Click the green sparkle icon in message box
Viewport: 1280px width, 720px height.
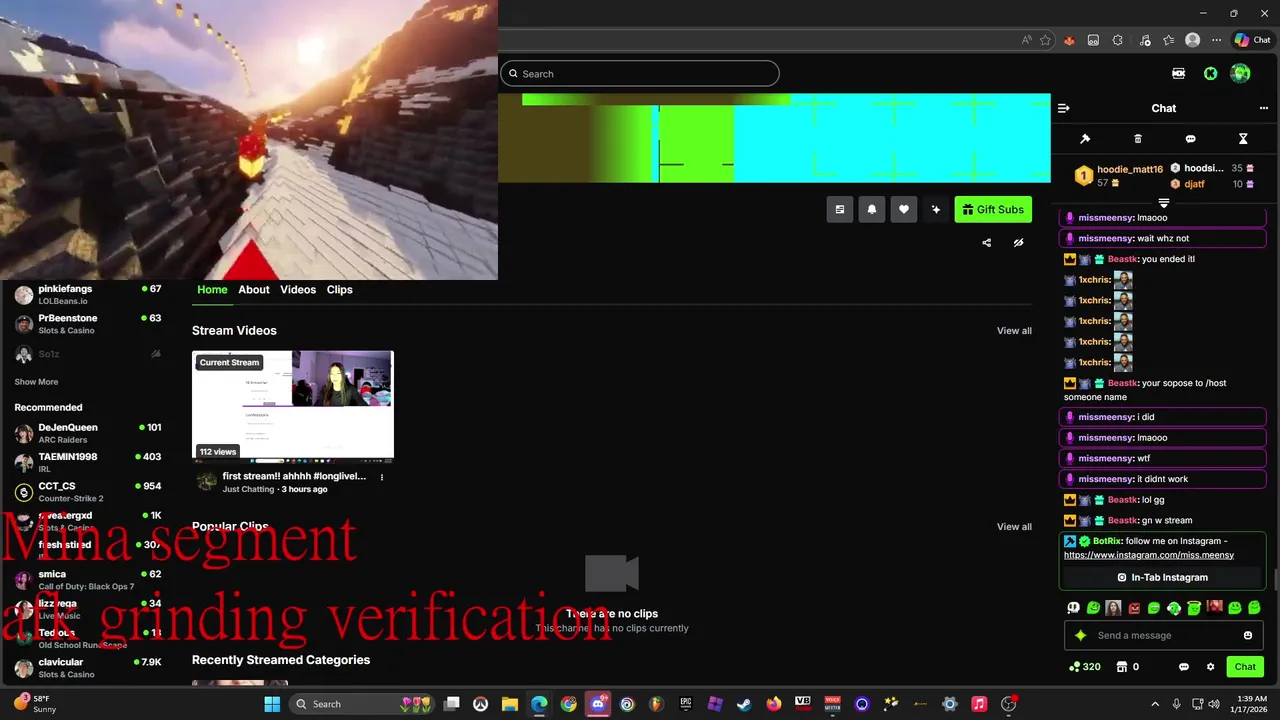[1080, 635]
